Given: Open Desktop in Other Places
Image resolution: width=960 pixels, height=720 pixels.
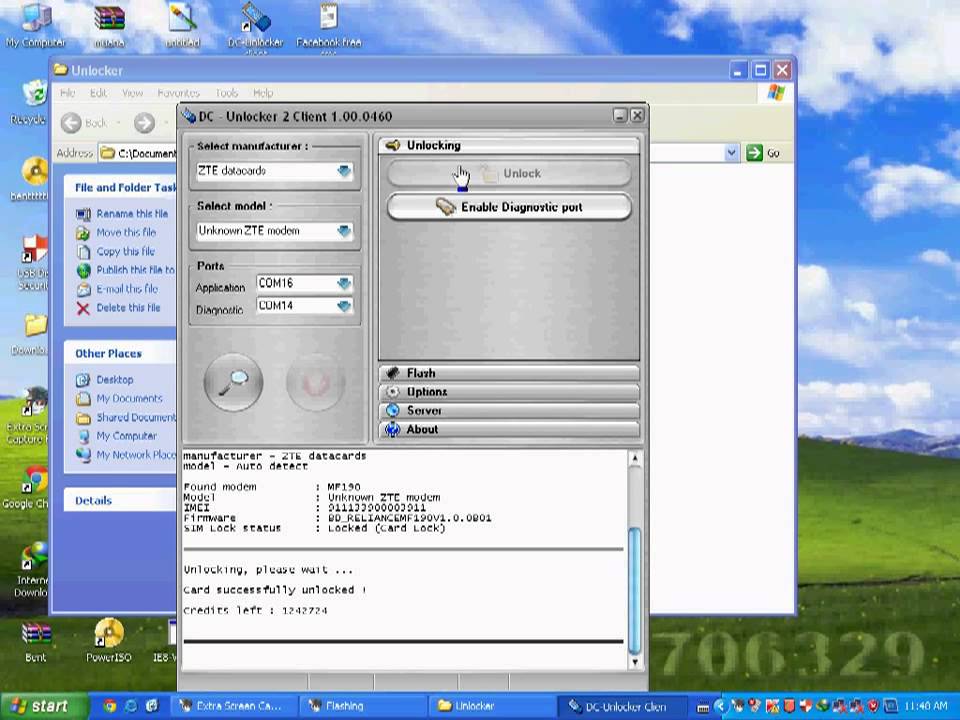Looking at the screenshot, I should (x=114, y=380).
